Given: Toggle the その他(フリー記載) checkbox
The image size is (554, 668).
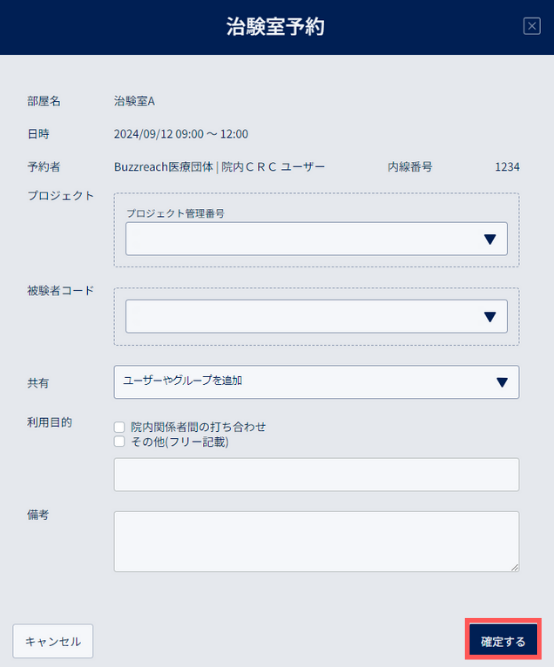Looking at the screenshot, I should (119, 441).
